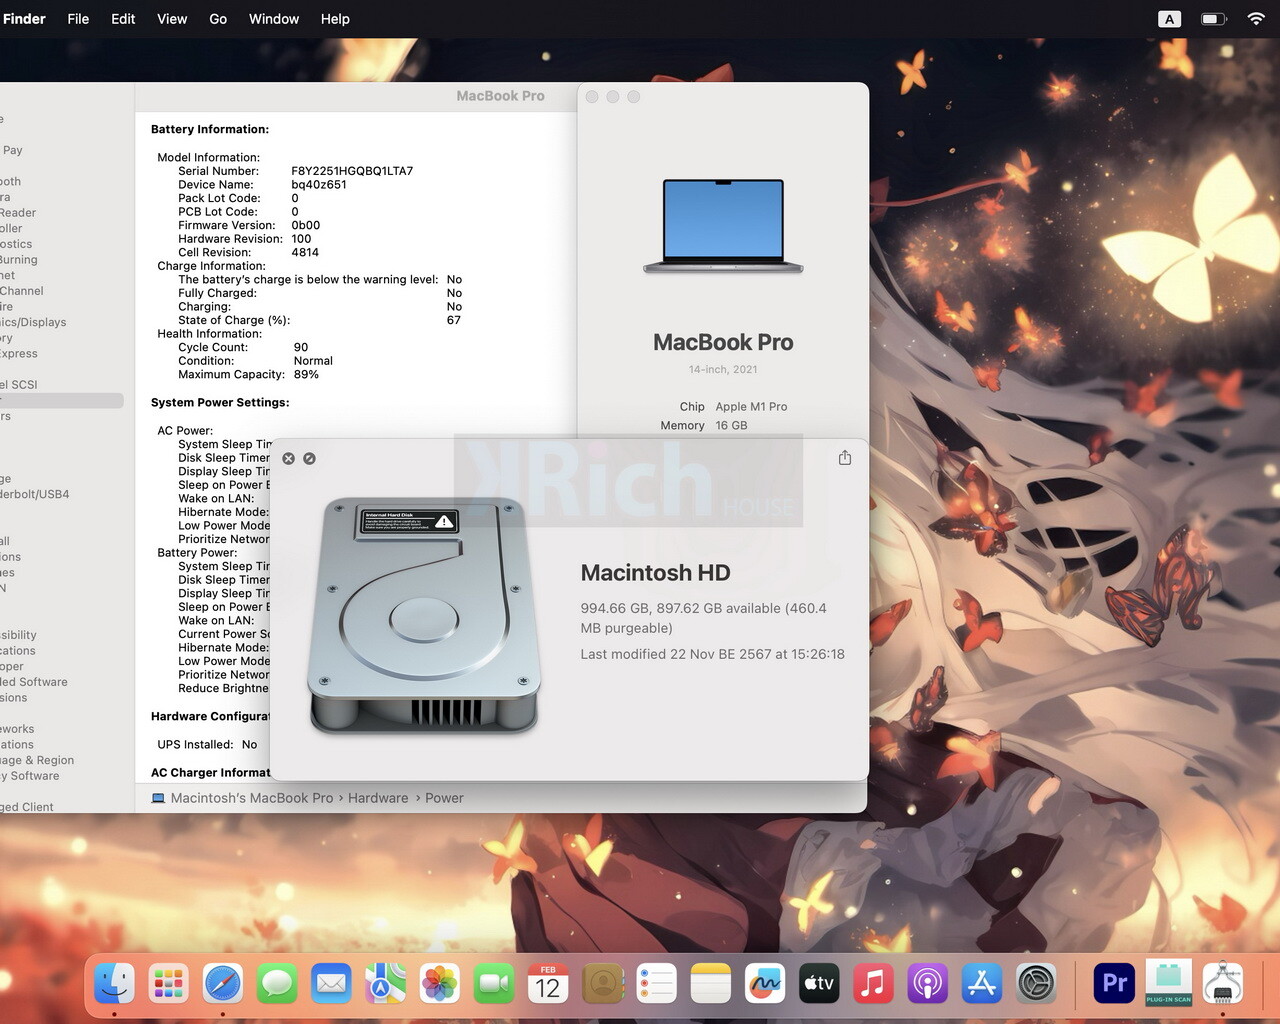The width and height of the screenshot is (1280, 1024).
Task: Click the battery status icon
Action: pyautogui.click(x=1213, y=19)
